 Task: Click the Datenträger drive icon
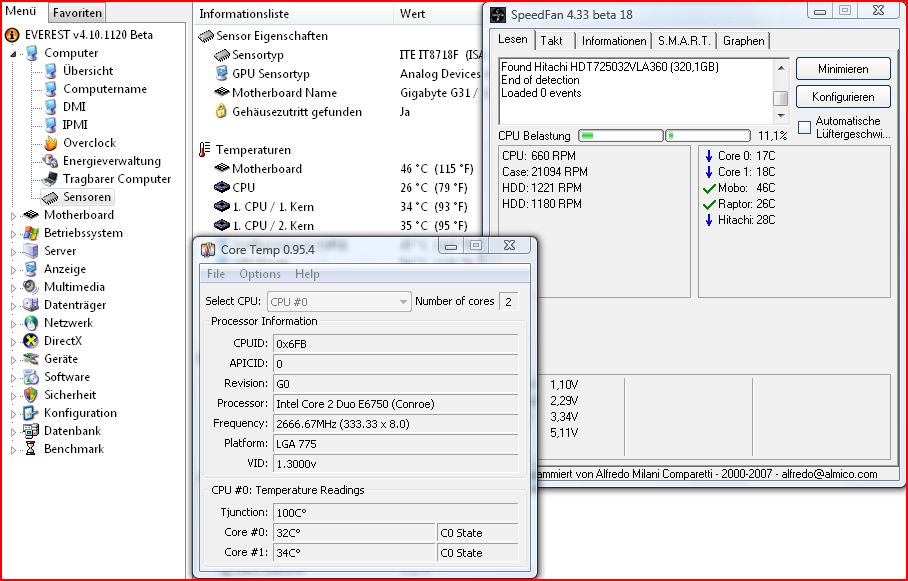[31, 305]
